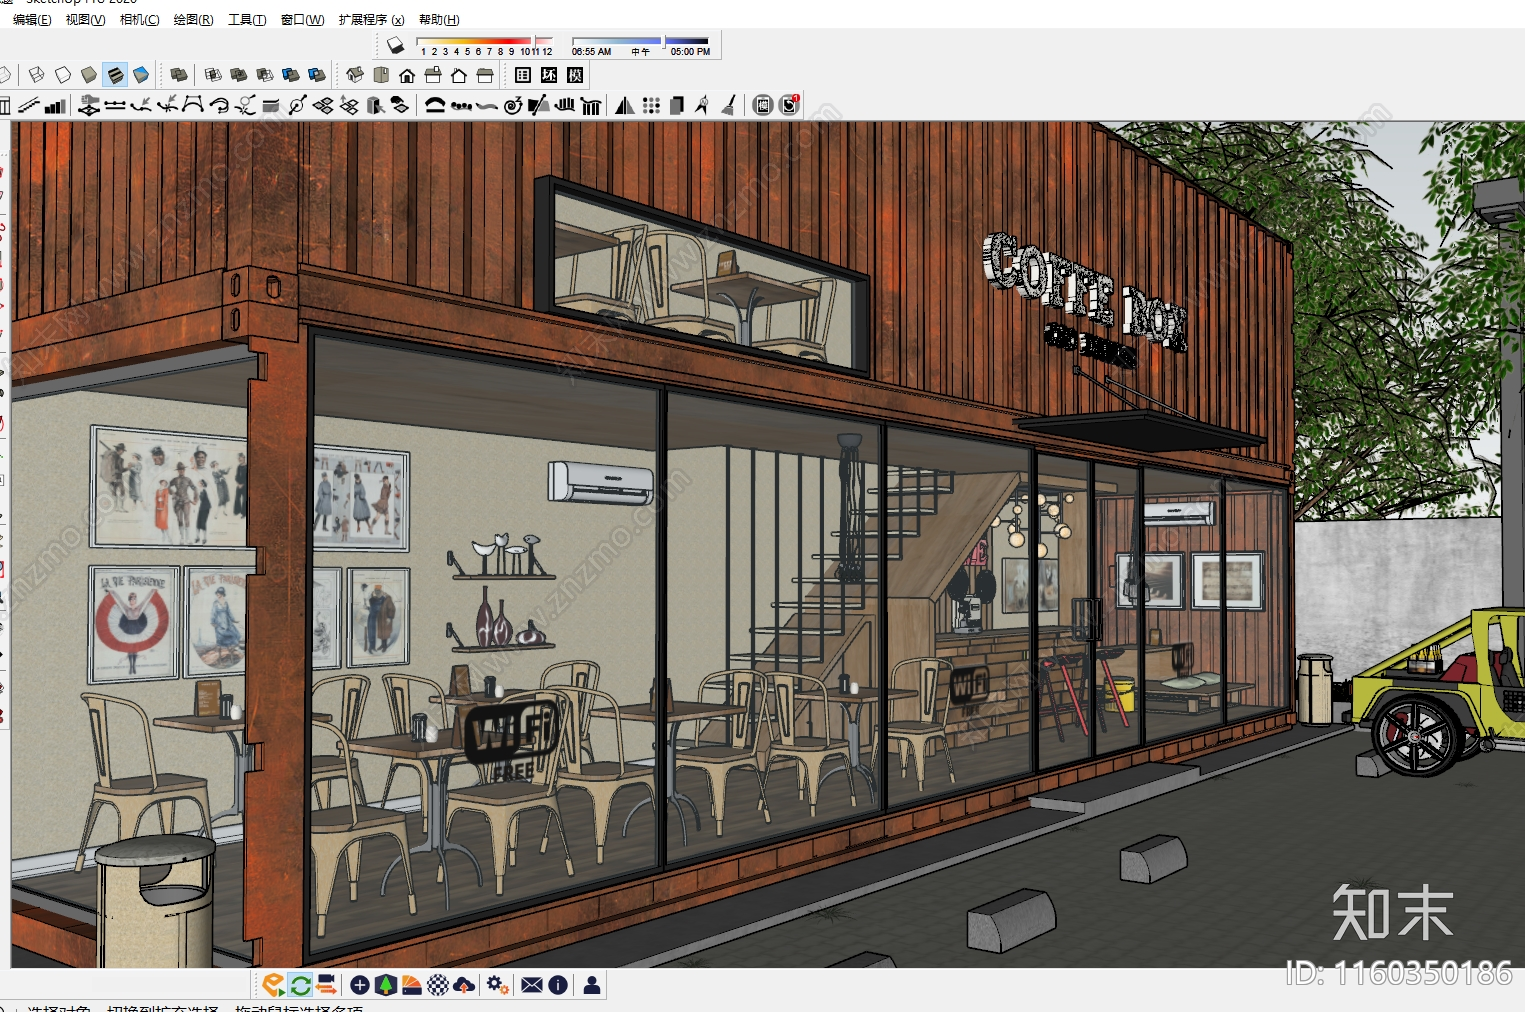Open the 帮助(H) menu
Image resolution: width=1525 pixels, height=1012 pixels.
click(x=439, y=20)
